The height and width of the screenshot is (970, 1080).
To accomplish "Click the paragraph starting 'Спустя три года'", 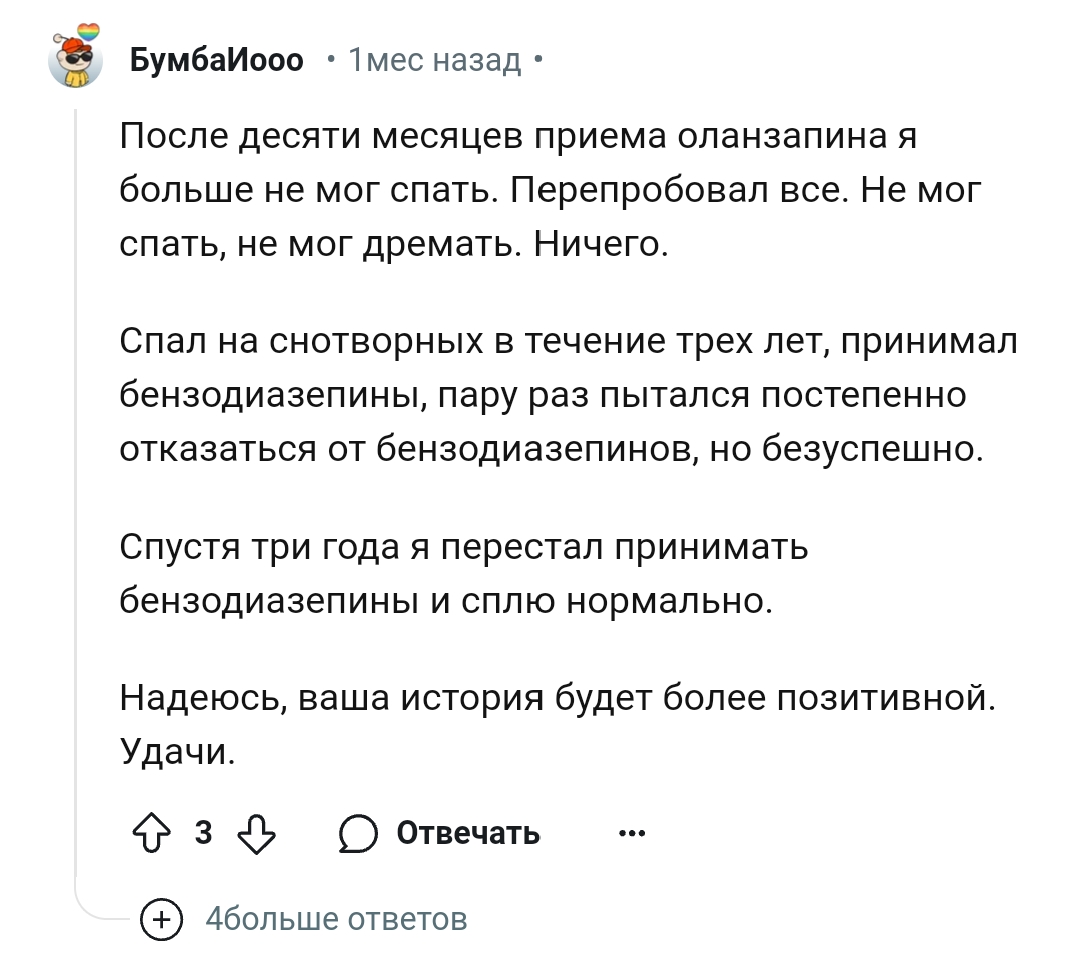I will pos(464,574).
